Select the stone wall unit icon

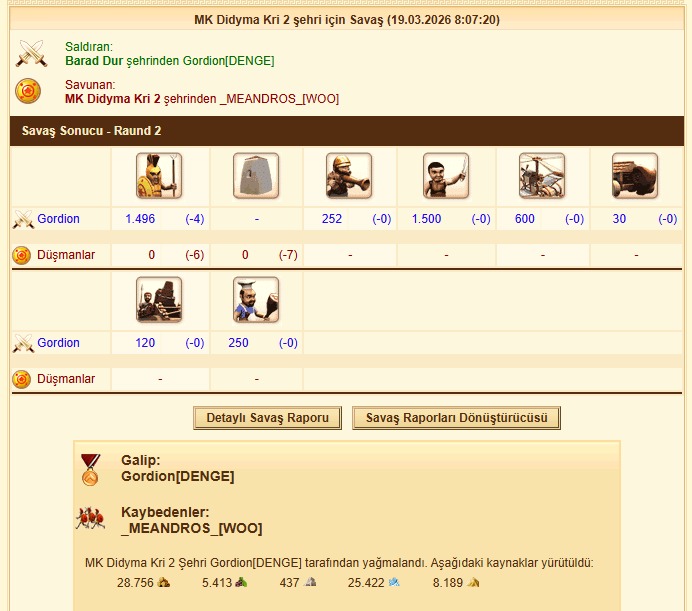256,176
